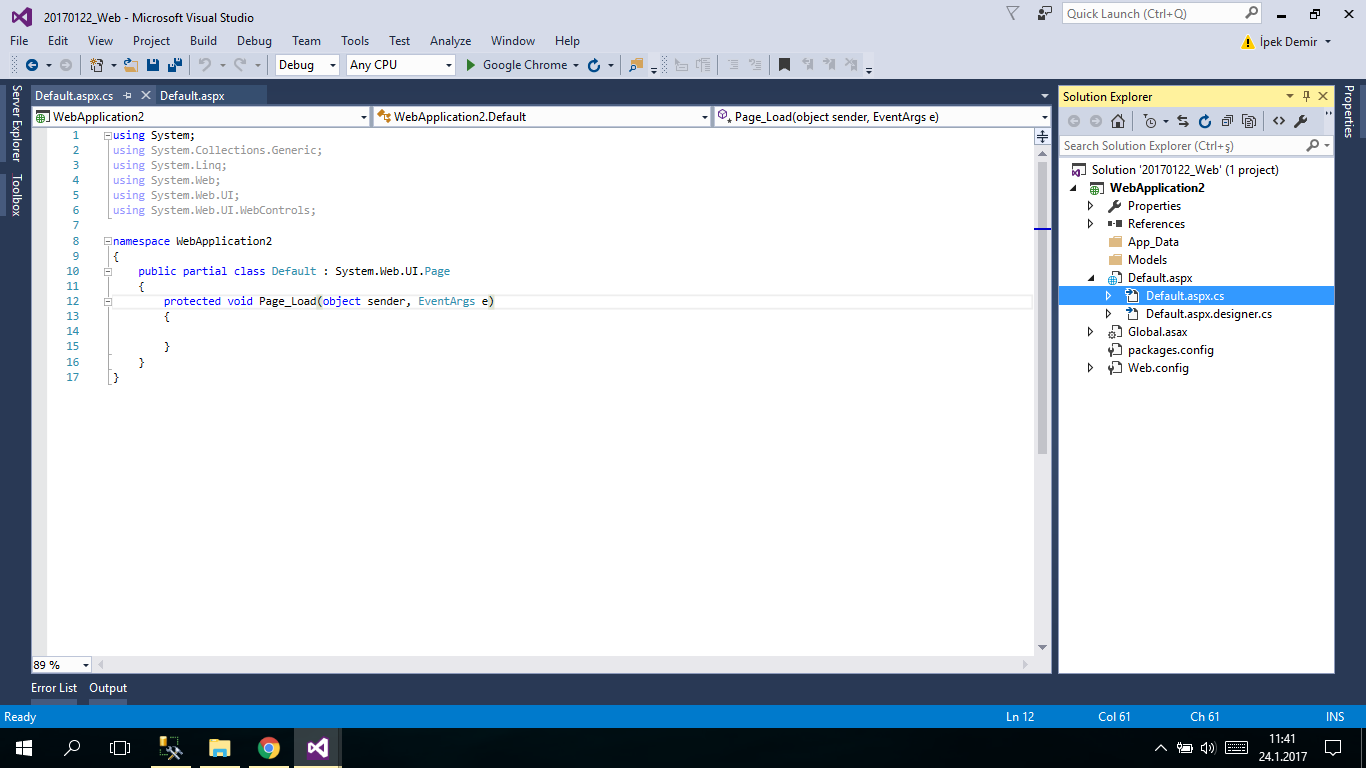Screen dimensions: 1366x768
Task: Sync Solution Explorer with active document
Action: coord(1184,120)
